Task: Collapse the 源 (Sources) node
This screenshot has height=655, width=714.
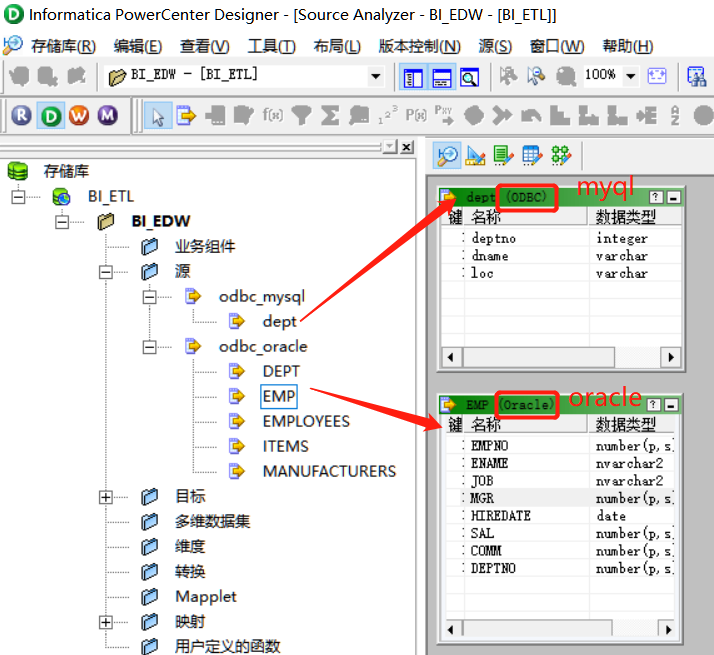Action: (x=106, y=272)
